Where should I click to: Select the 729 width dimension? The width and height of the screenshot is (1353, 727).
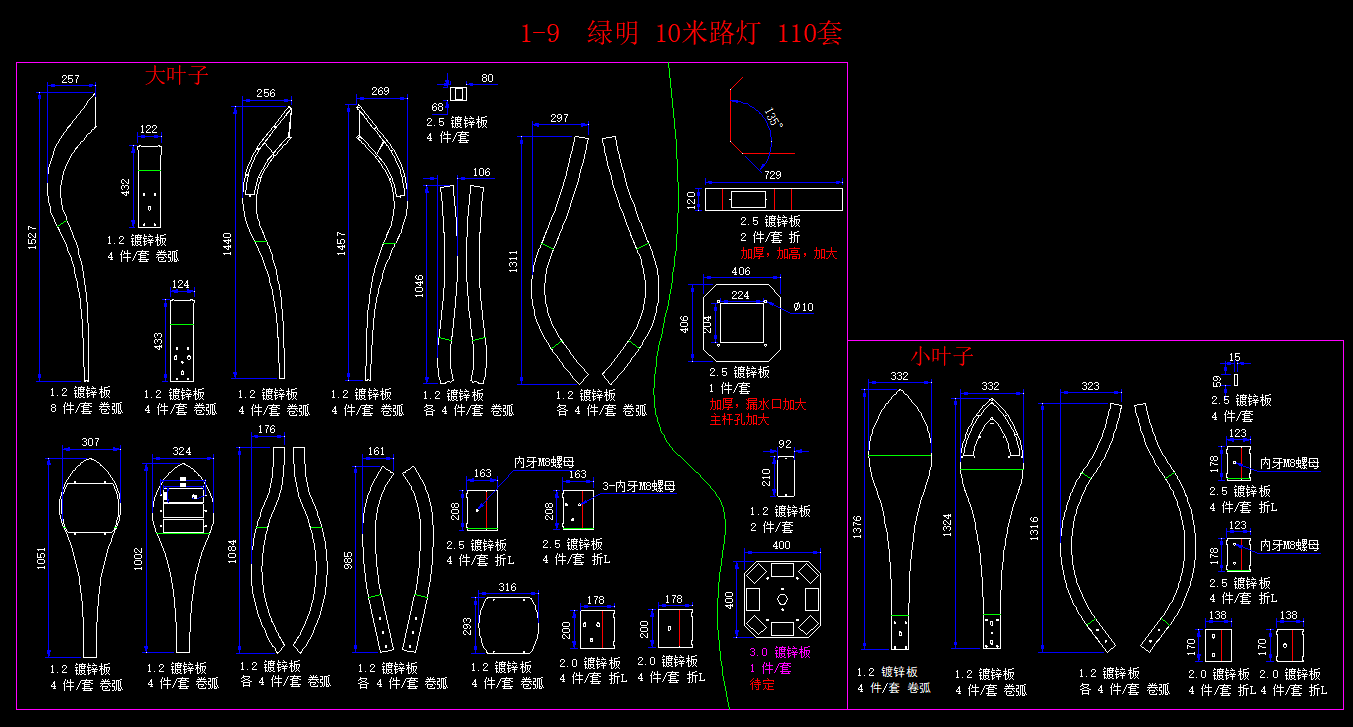click(772, 175)
